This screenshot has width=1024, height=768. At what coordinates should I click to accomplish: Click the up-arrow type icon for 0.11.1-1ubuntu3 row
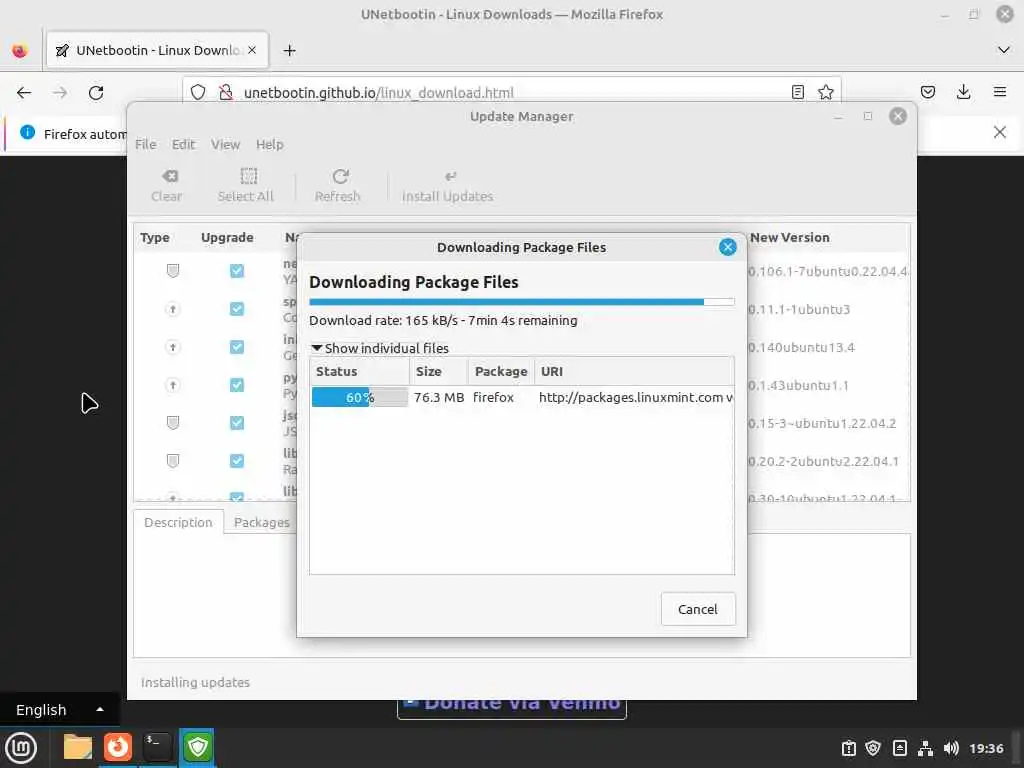[172, 309]
